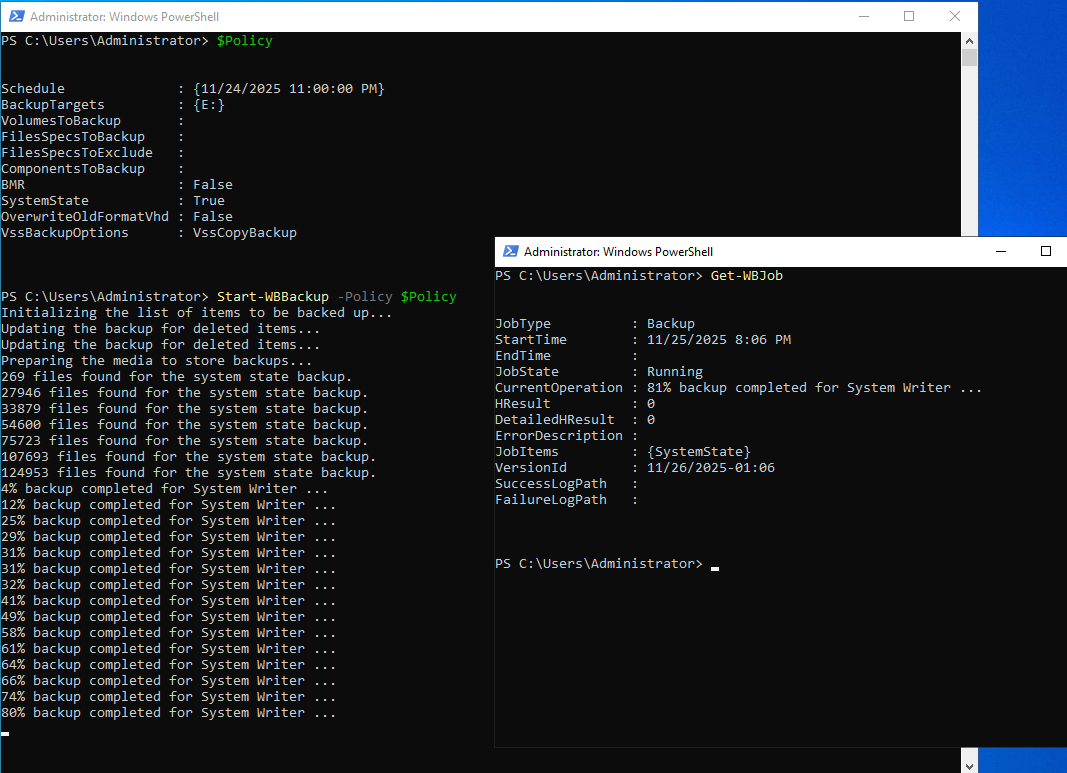Screen dimensions: 1067x773
Task: Click StartTime value '11/25/2025 8:06 PM'
Action: [x=719, y=340]
